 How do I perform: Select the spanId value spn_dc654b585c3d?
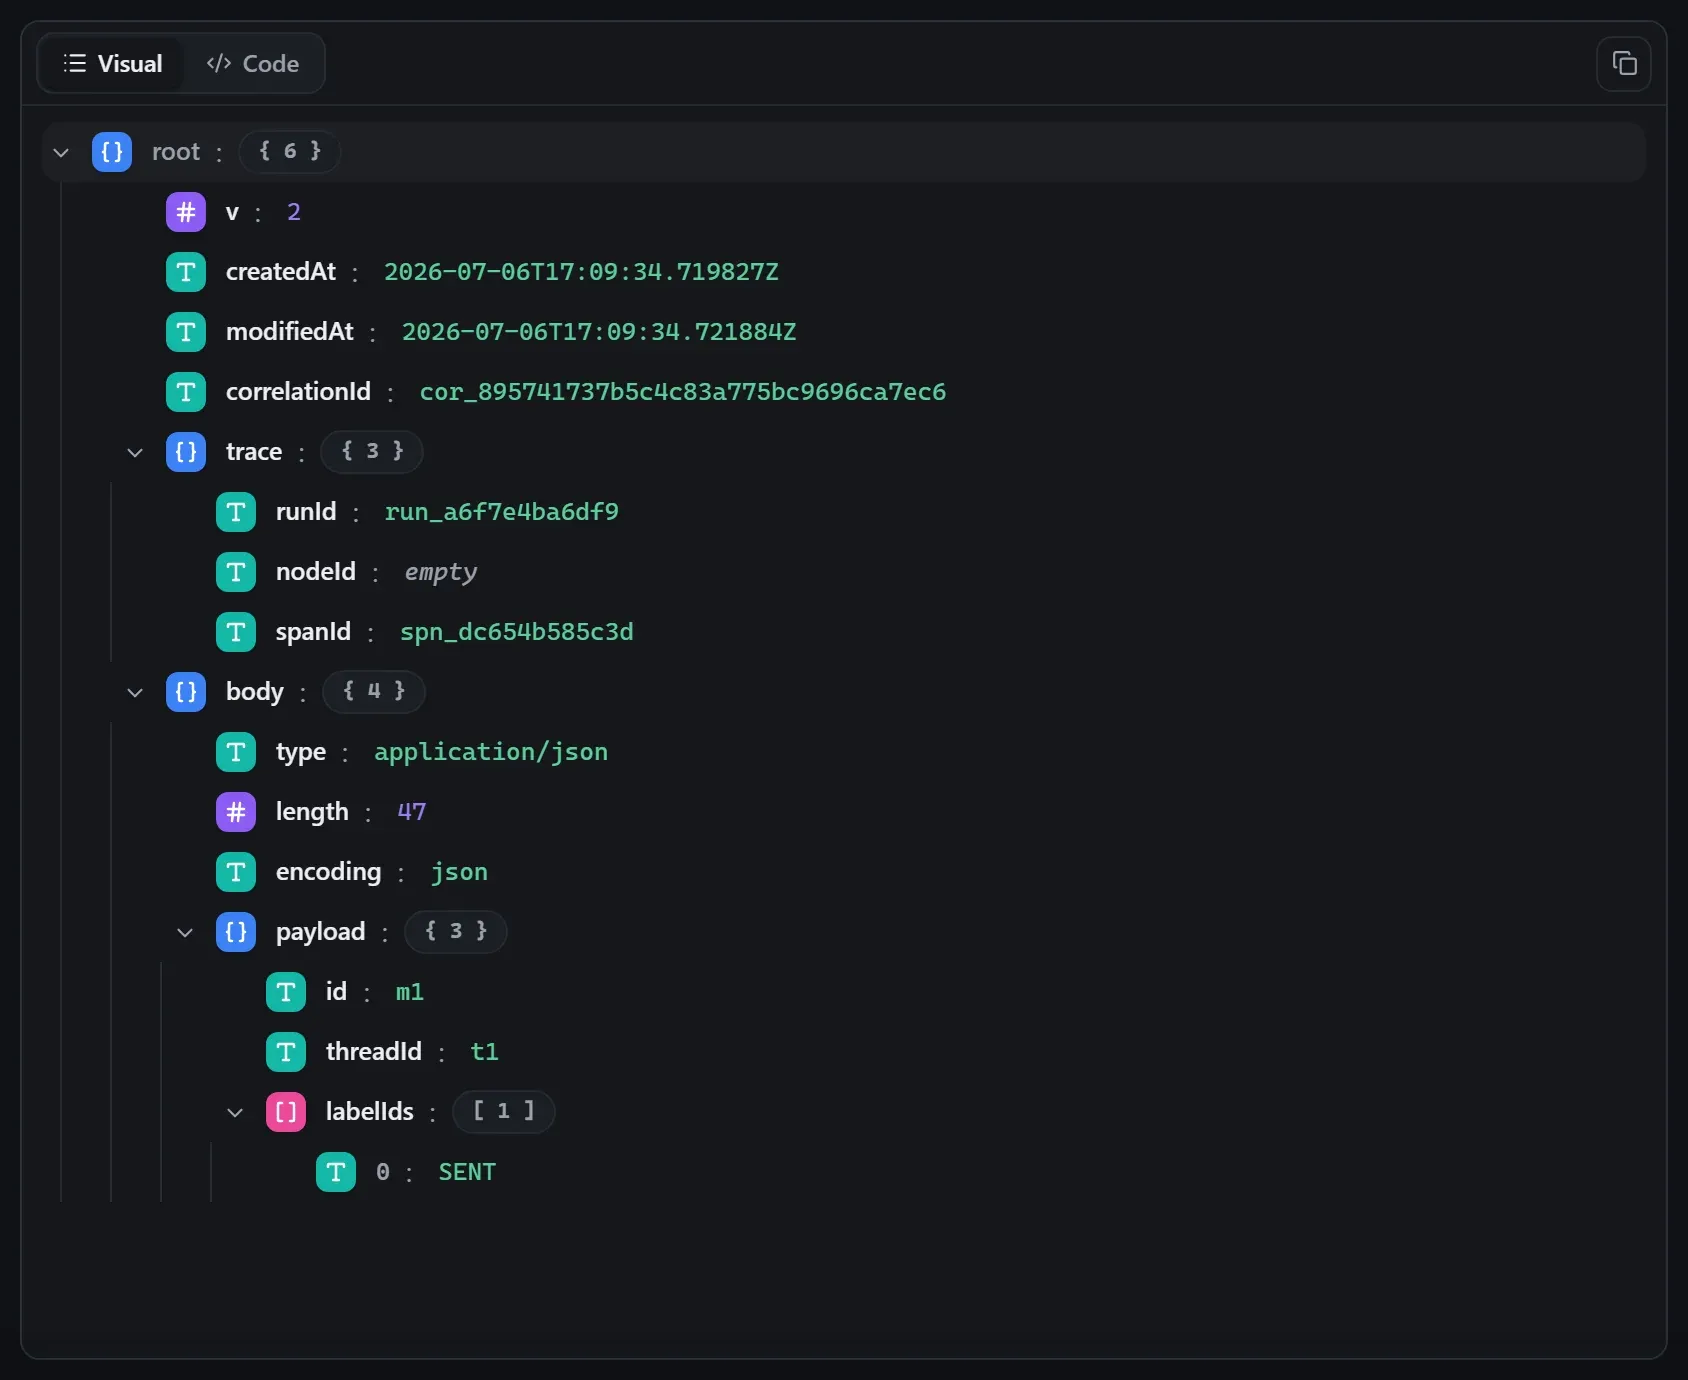(517, 632)
